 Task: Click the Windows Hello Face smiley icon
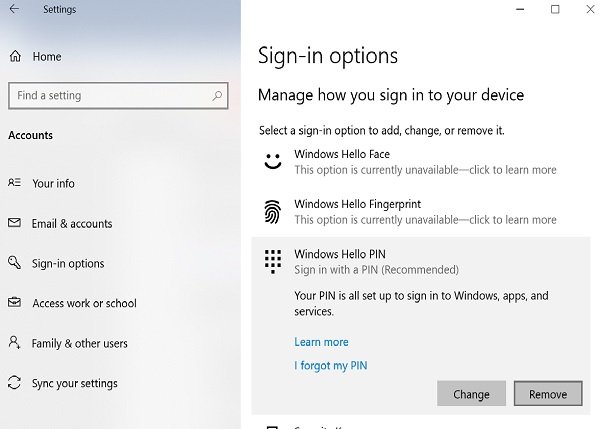click(273, 161)
